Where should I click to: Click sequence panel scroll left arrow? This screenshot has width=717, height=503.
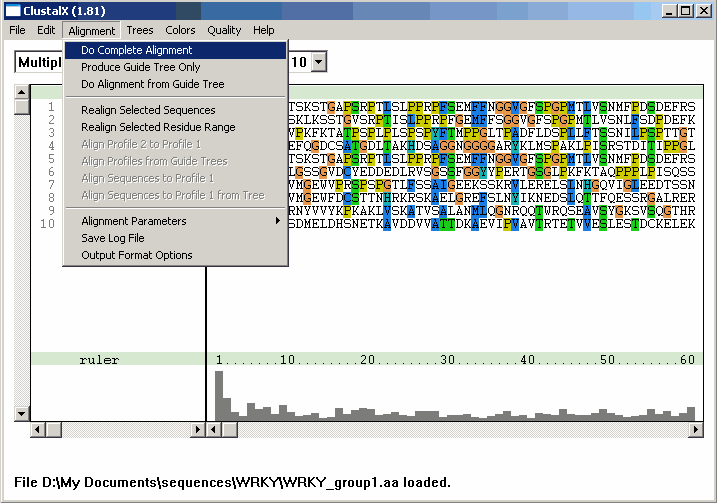pos(214,430)
